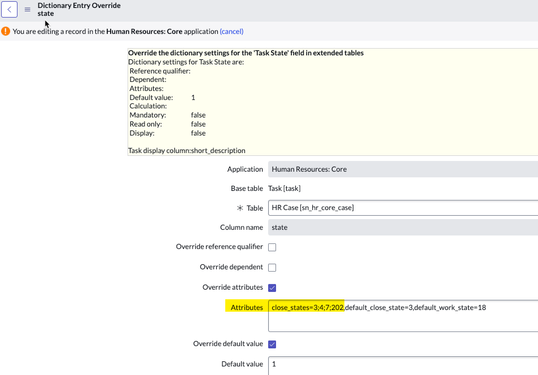Click the bold Override dictionary settings heading
Screen dimensions: 538x375
246,53
